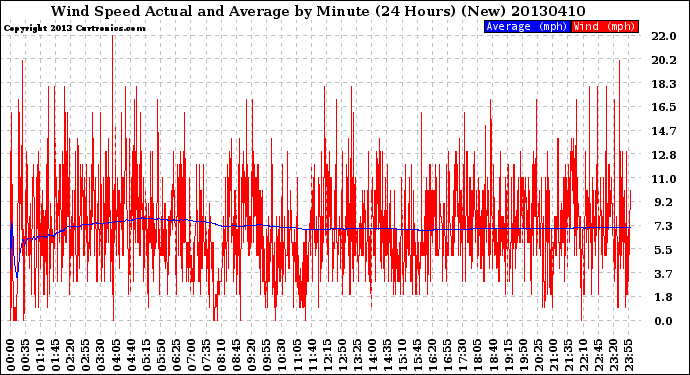
Task: Select the 14.7 y-axis value
Action: (x=663, y=131)
